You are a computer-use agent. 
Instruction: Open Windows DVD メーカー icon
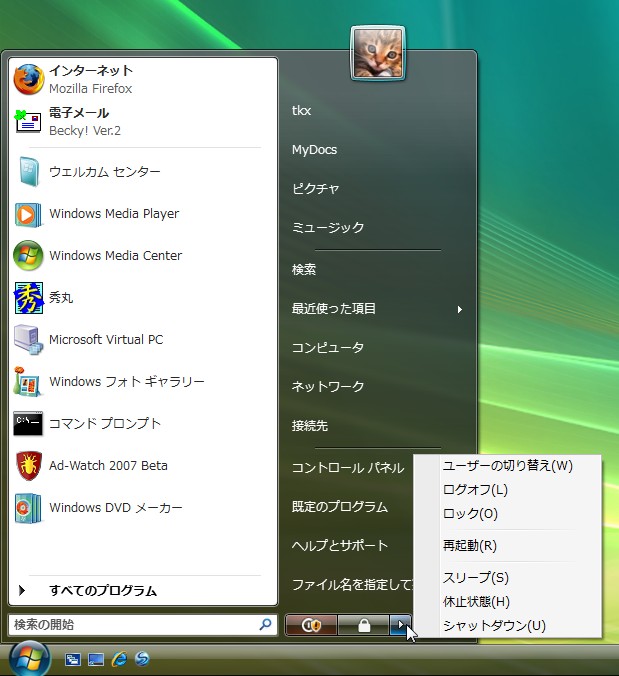click(28, 507)
